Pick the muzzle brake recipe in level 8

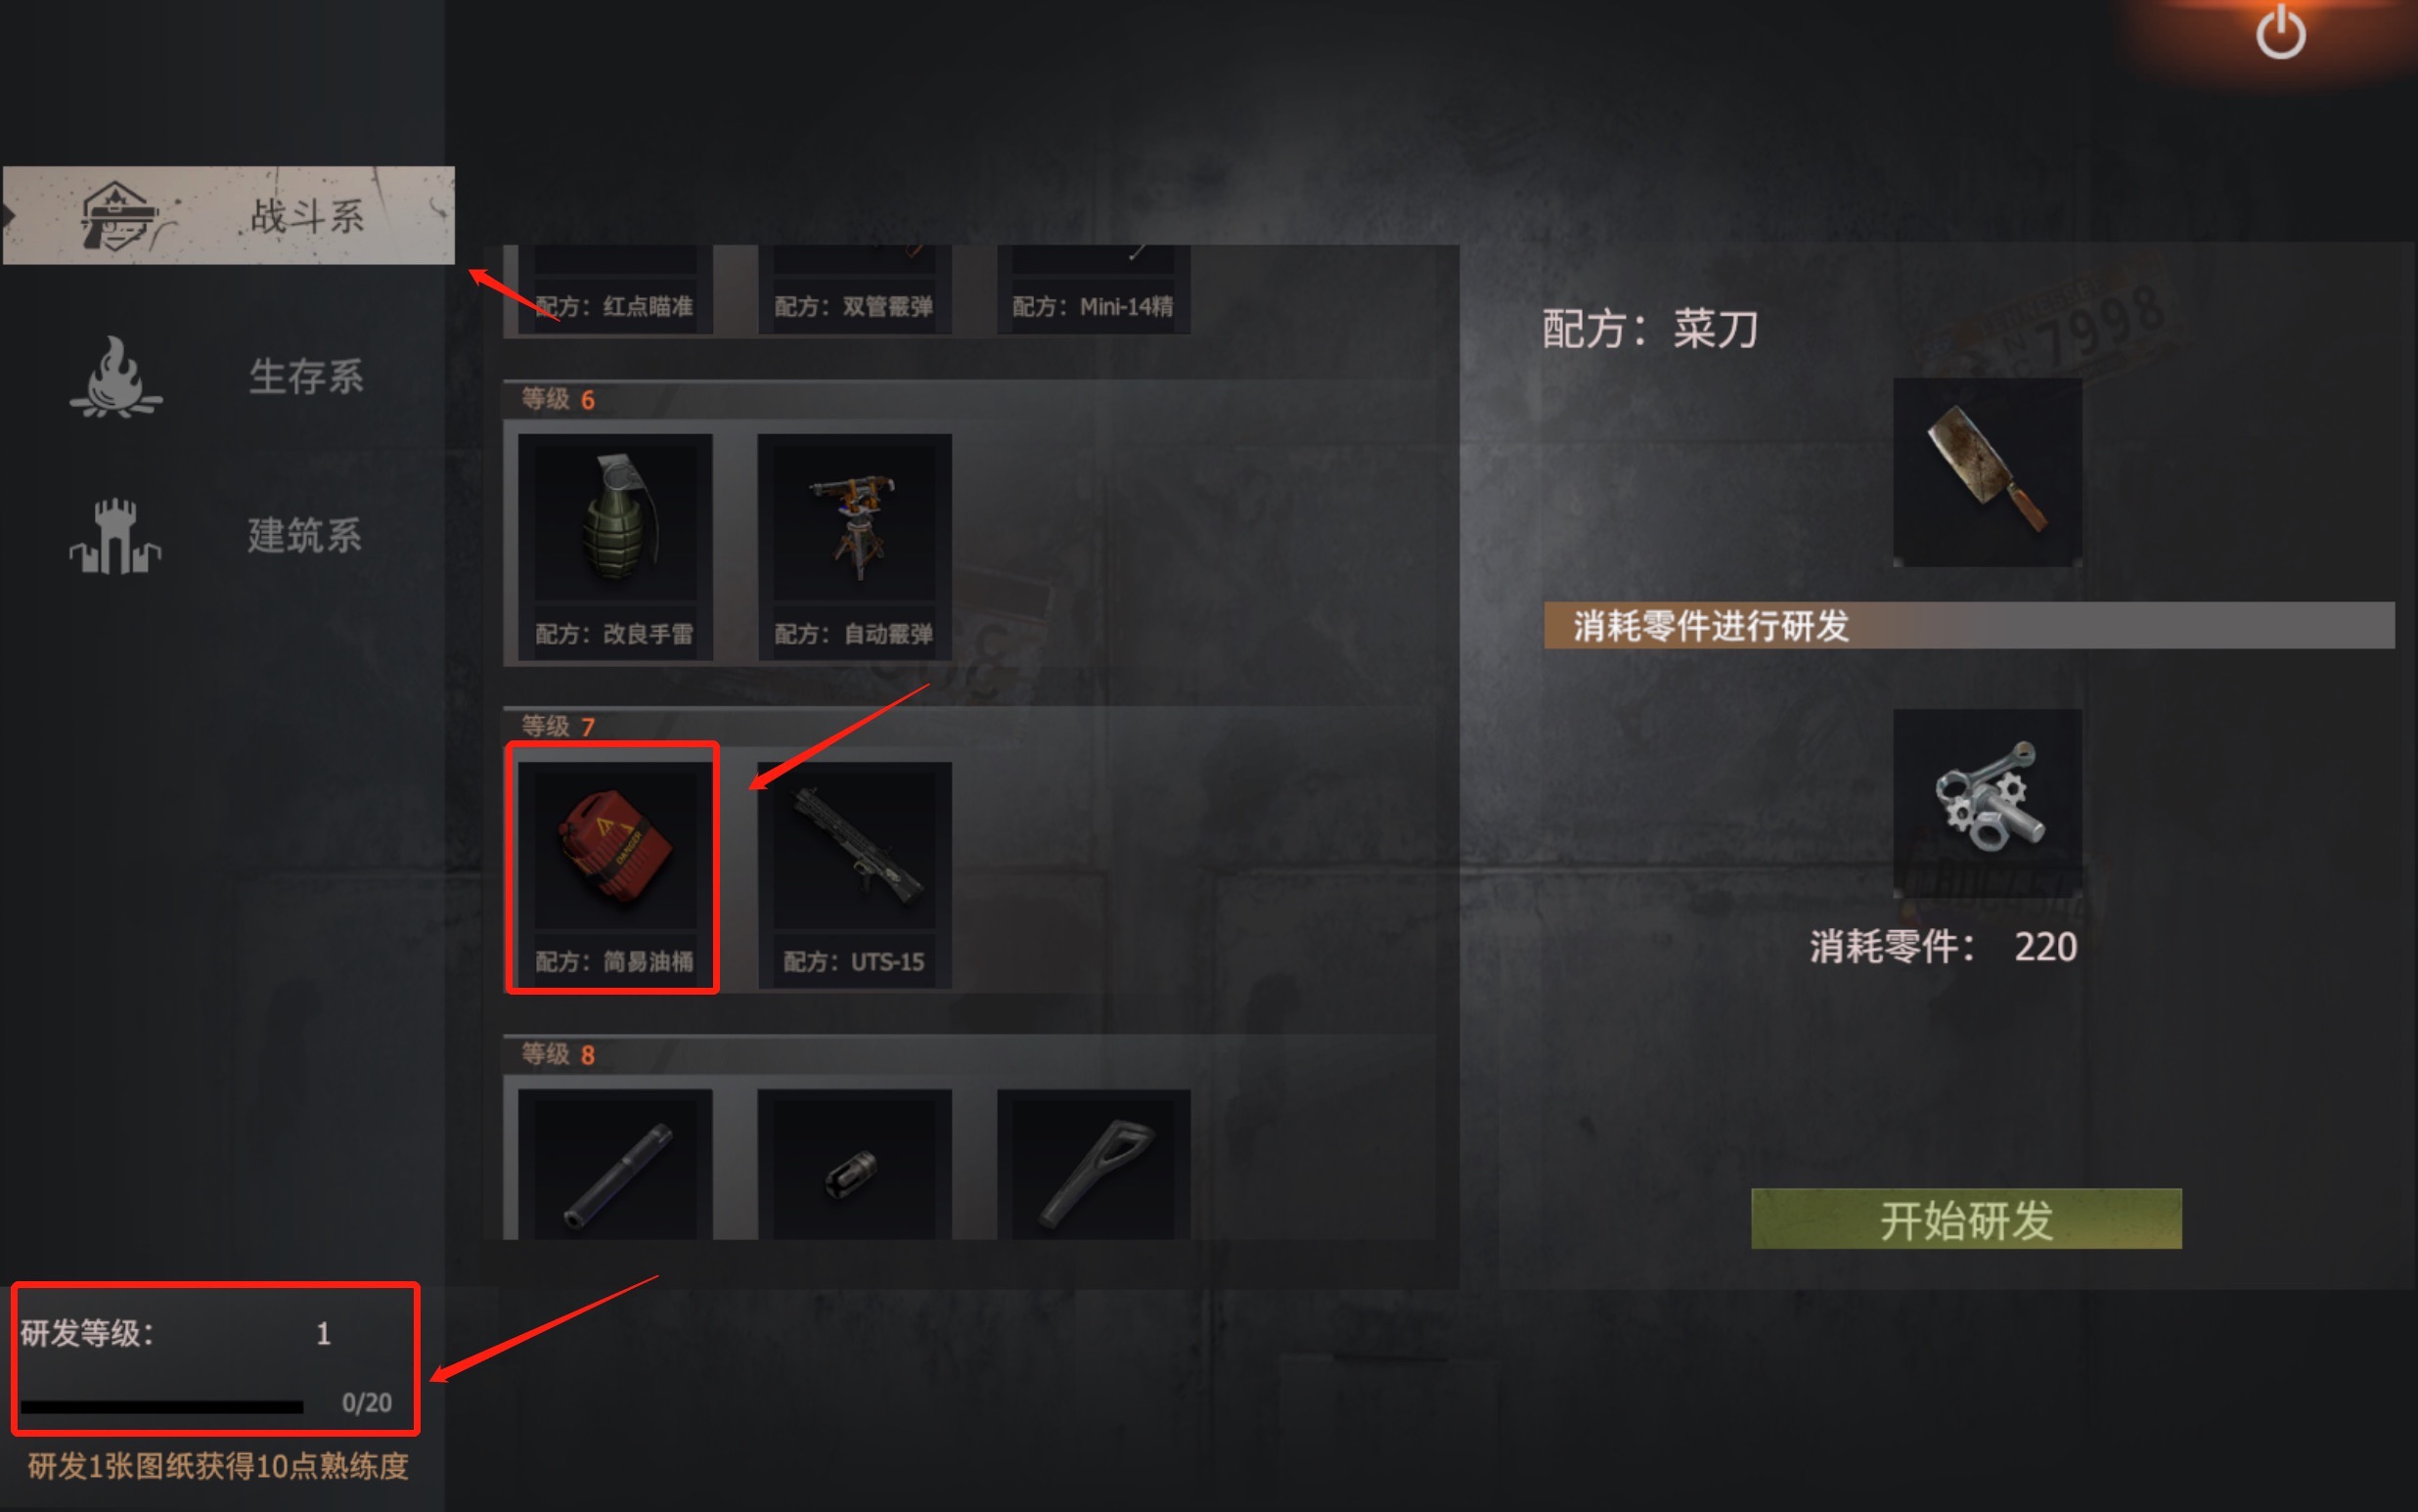click(854, 1165)
